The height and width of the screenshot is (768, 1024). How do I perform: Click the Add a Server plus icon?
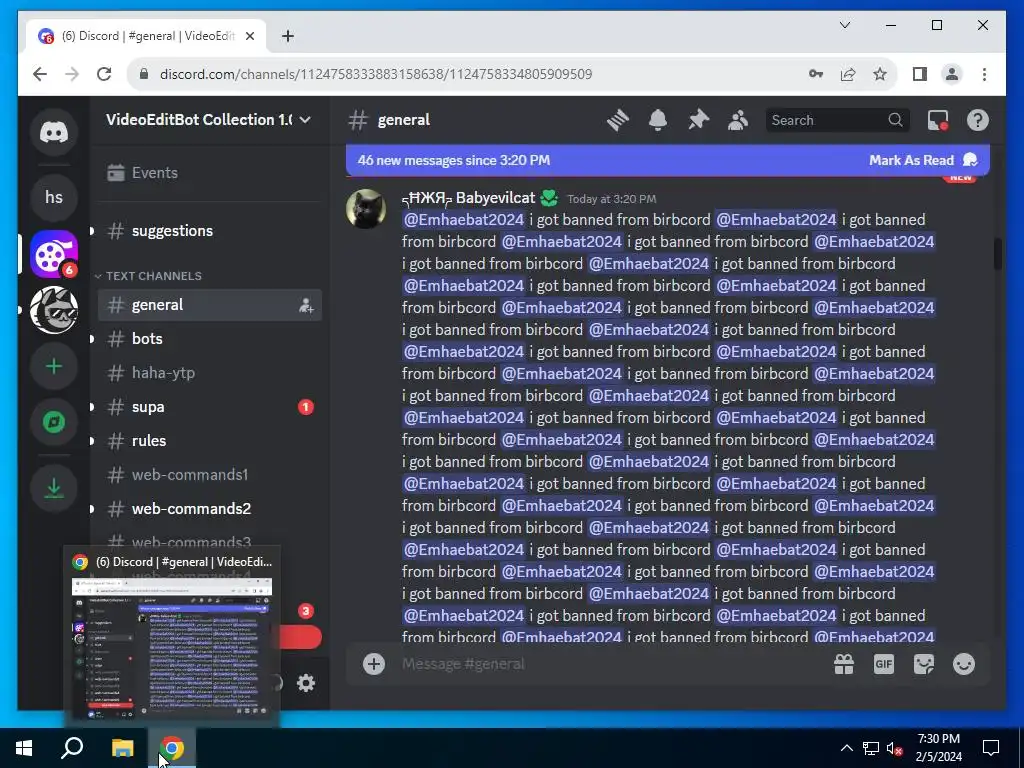54,366
